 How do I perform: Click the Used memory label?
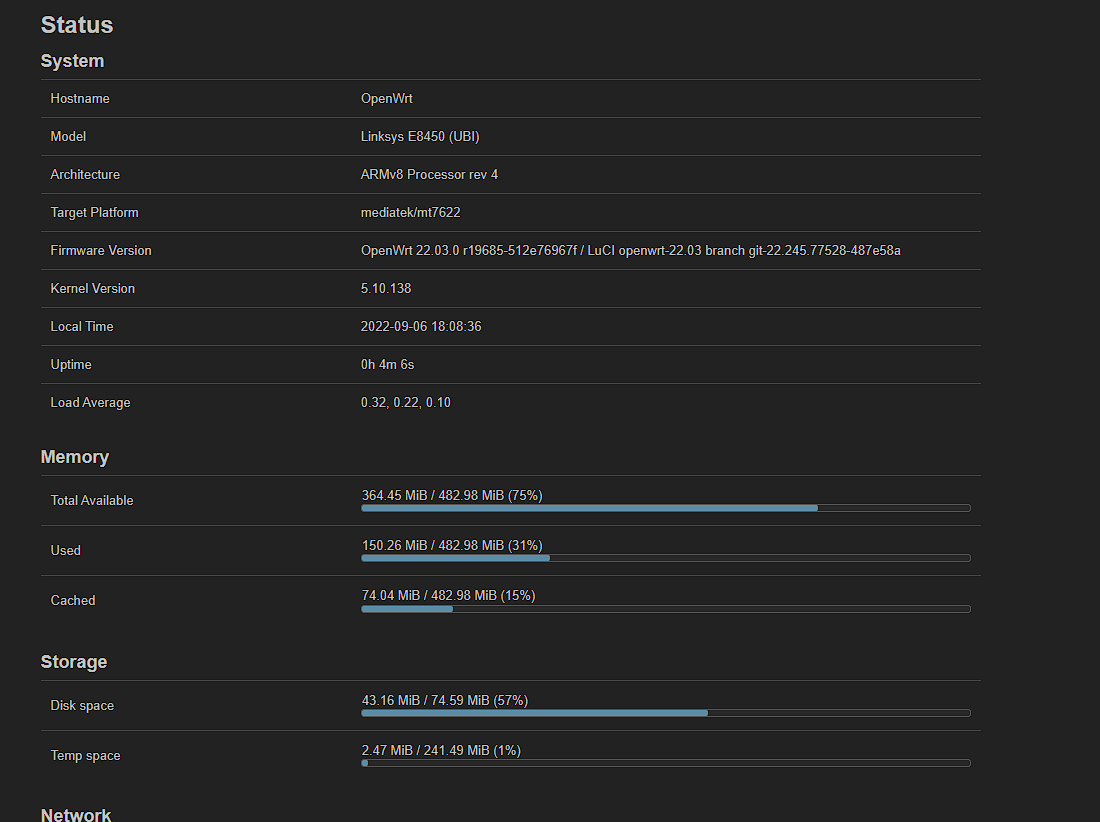coord(65,551)
